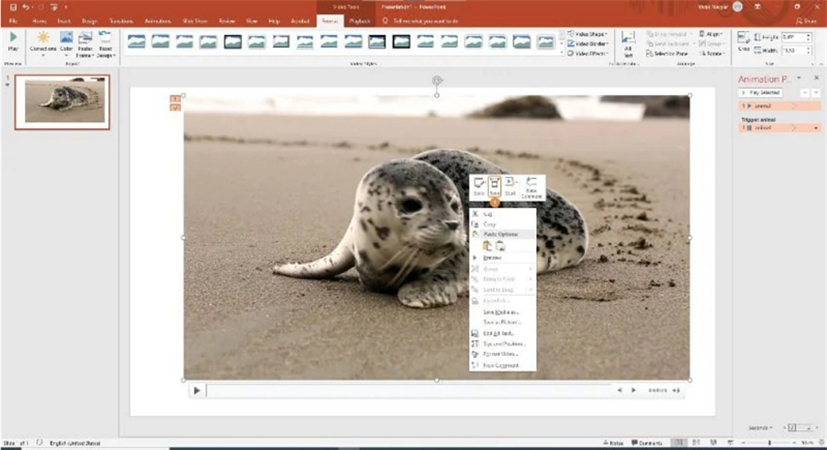Click the Style icon in the mini toolbar

(x=479, y=186)
